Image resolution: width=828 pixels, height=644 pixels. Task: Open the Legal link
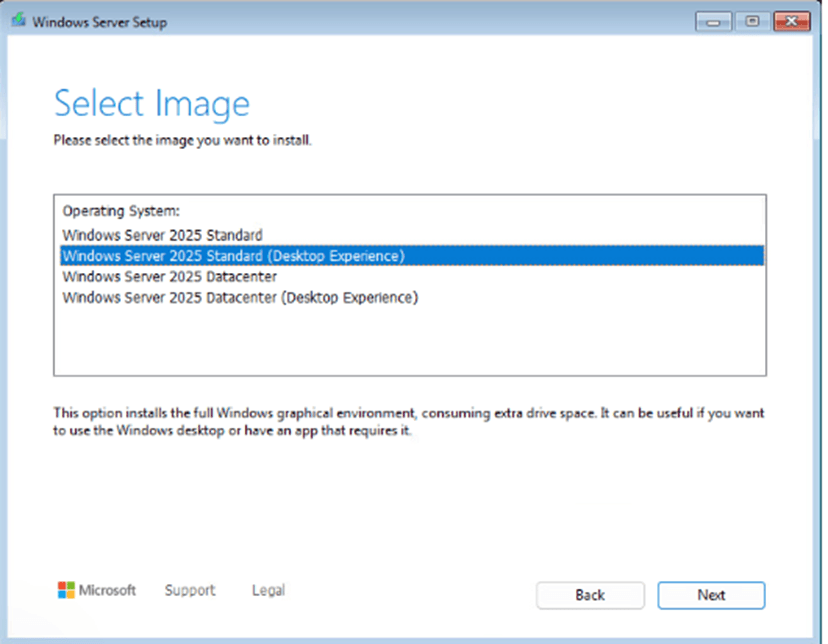click(267, 590)
